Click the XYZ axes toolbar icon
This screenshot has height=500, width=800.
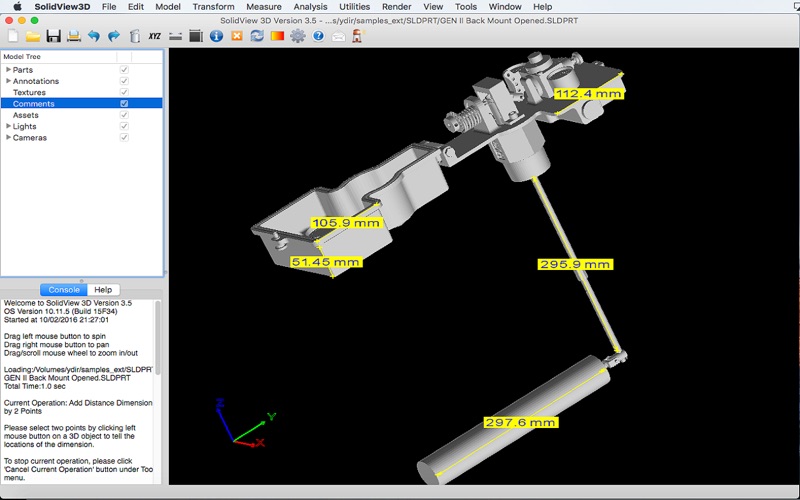(x=154, y=36)
